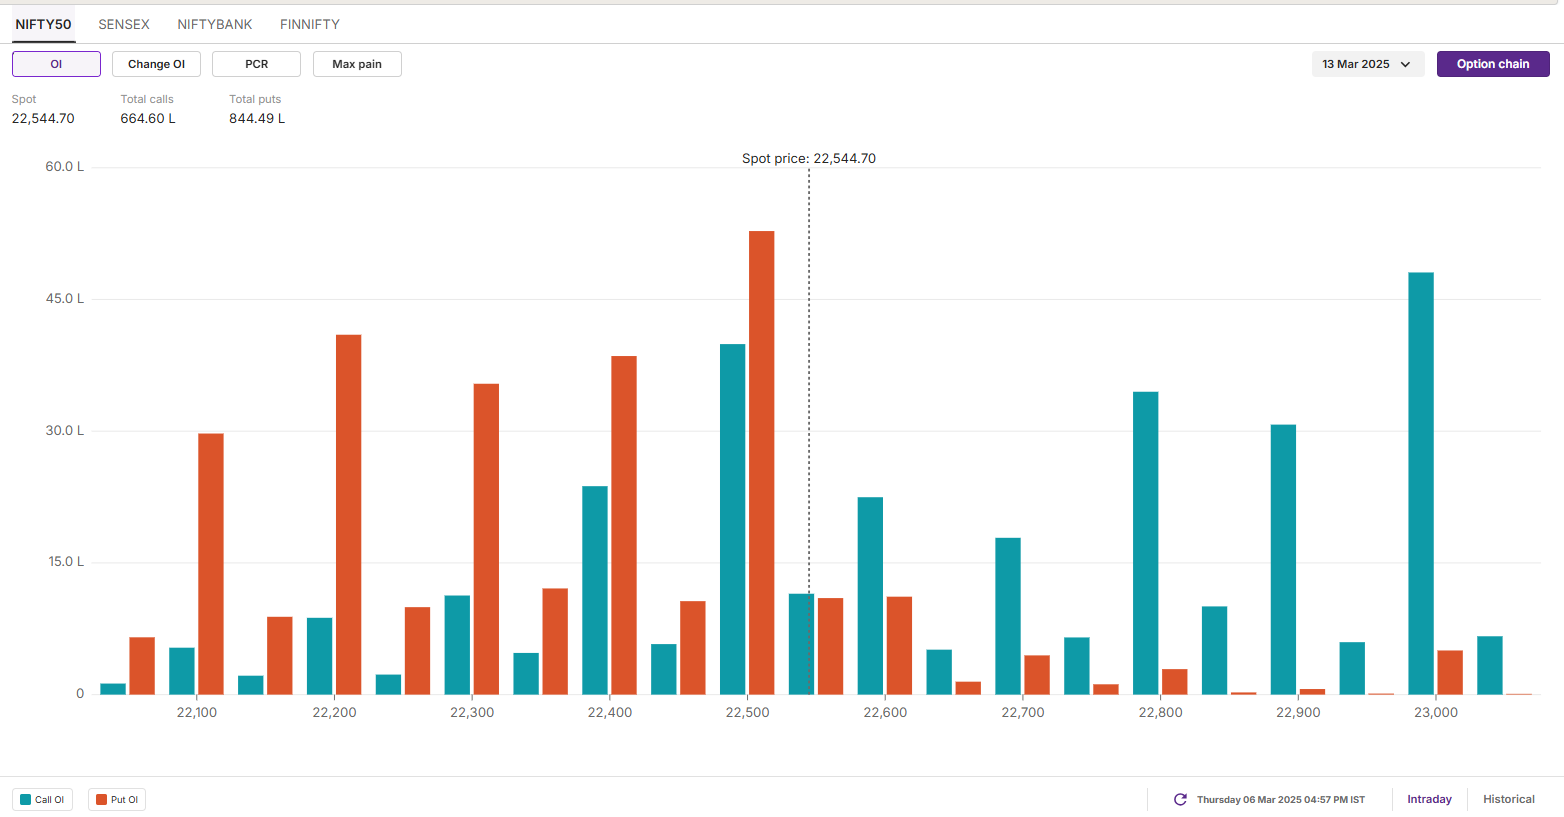Screen dimensions: 1564x817
Task: Select the PCR view button
Action: tap(256, 64)
